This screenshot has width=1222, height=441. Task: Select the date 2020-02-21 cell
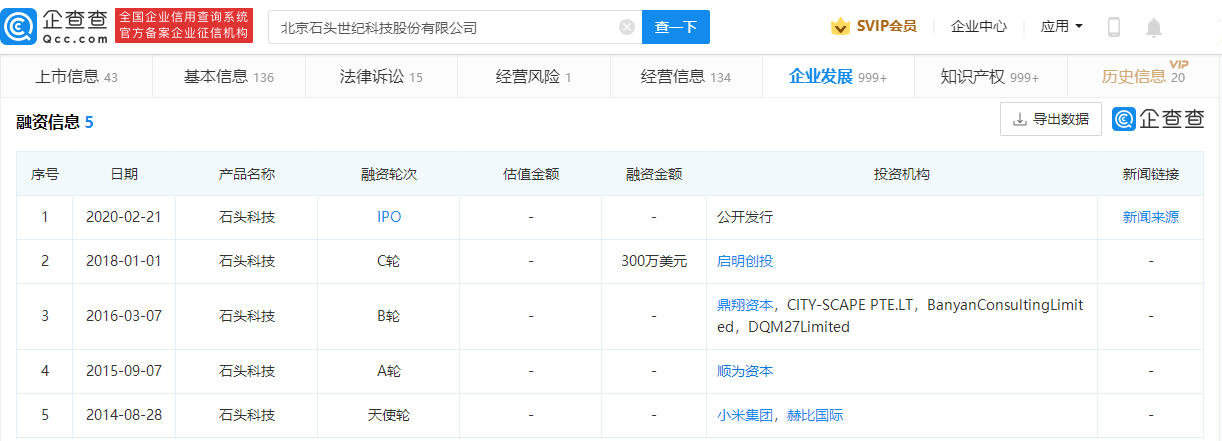[124, 217]
